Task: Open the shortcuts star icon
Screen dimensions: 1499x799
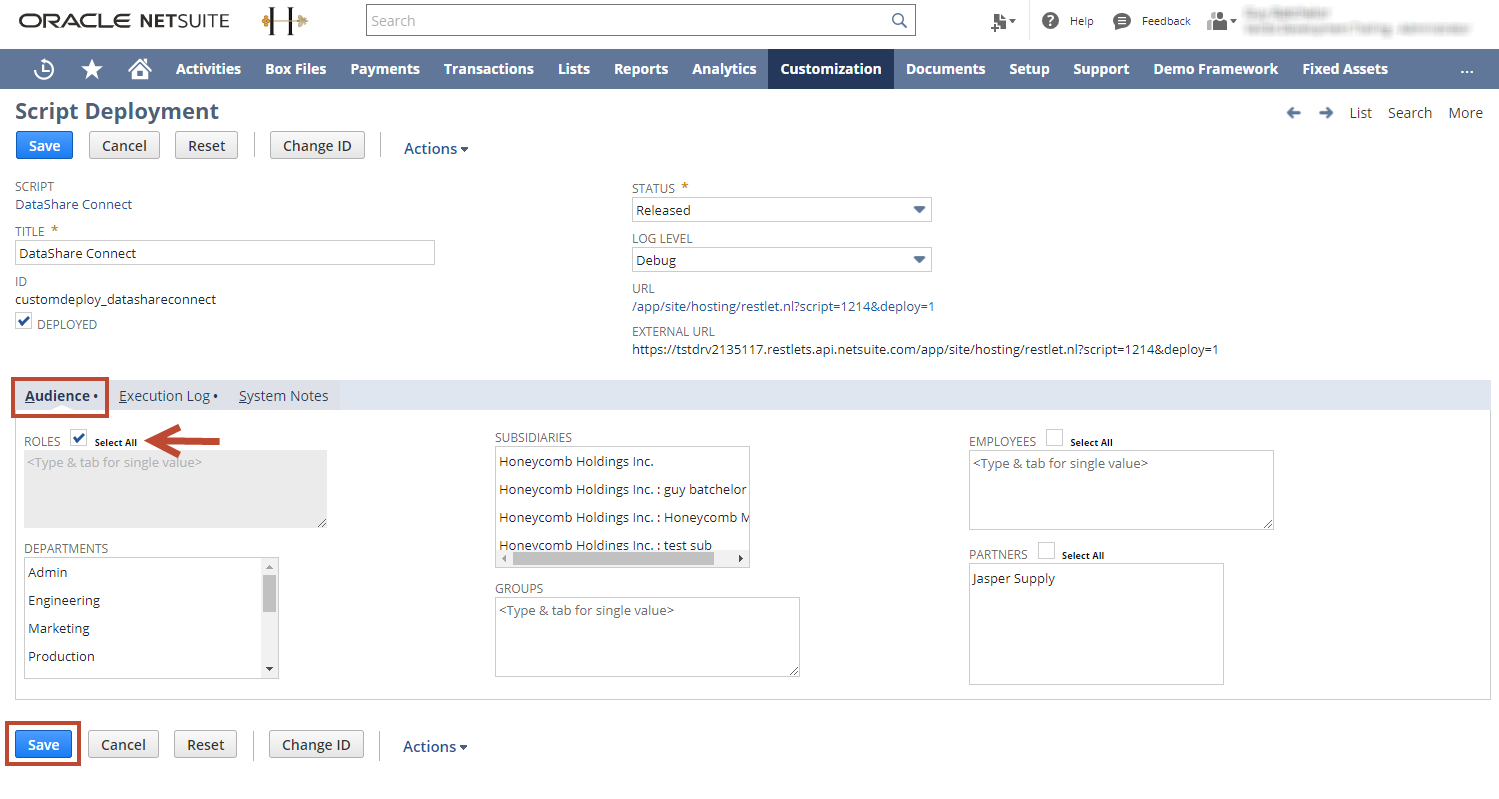Action: point(92,69)
